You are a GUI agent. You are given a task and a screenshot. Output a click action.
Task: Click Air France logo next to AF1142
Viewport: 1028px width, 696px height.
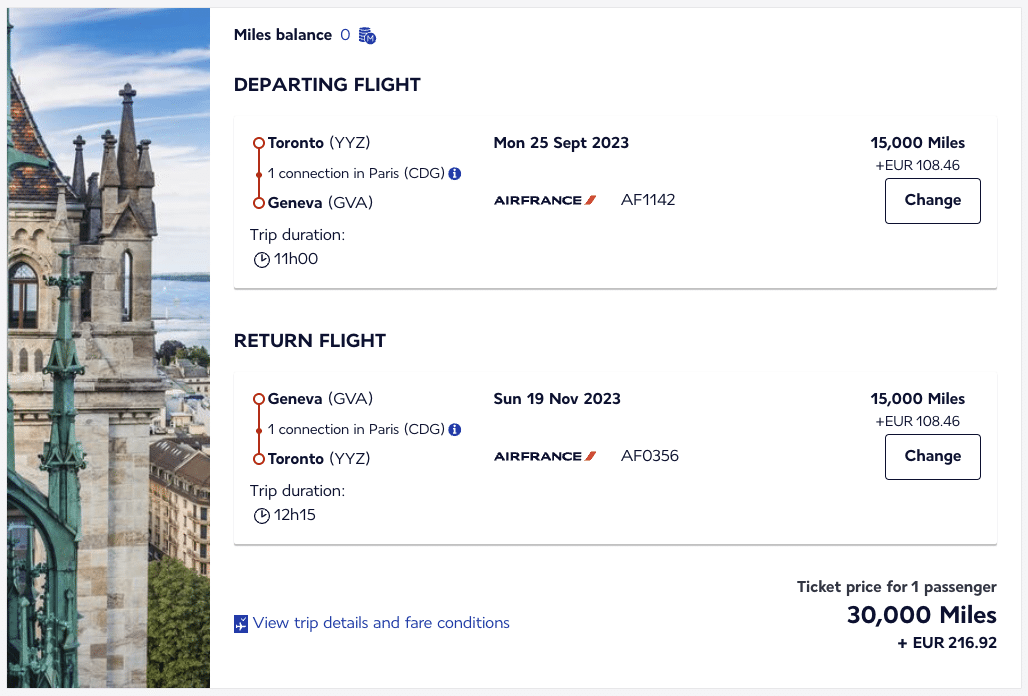545,200
